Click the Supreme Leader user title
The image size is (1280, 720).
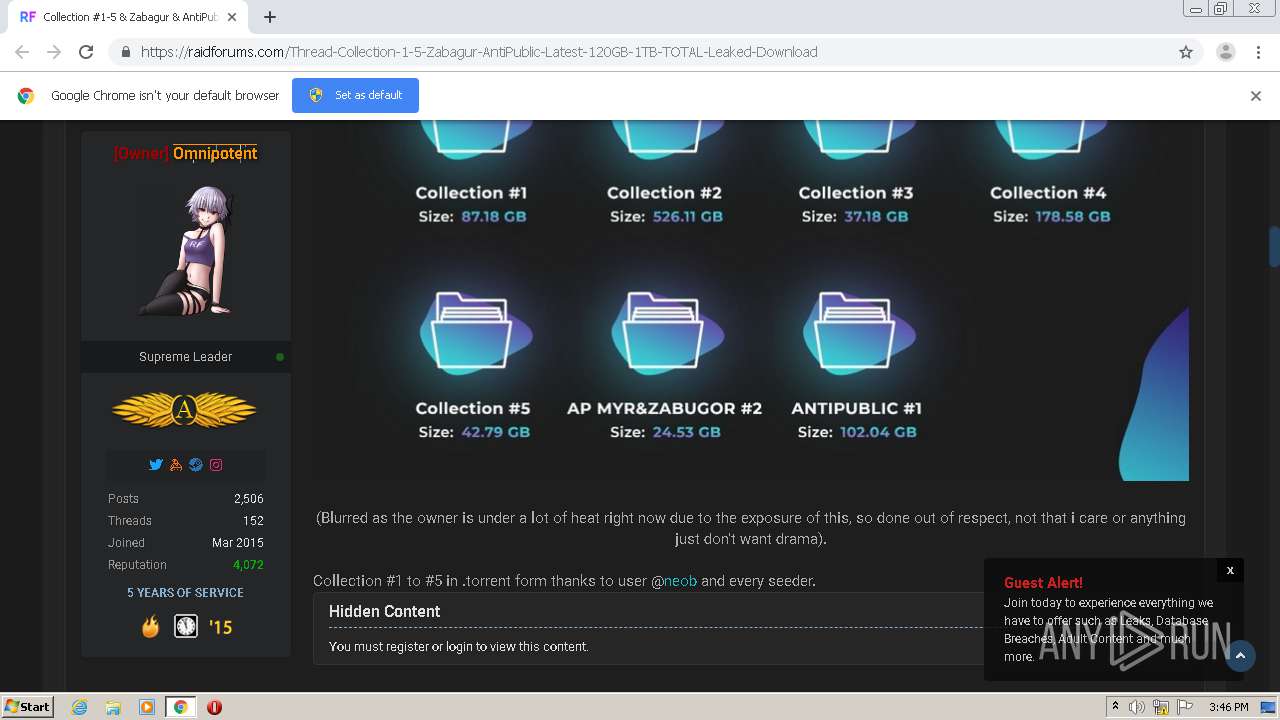pyautogui.click(x=185, y=357)
